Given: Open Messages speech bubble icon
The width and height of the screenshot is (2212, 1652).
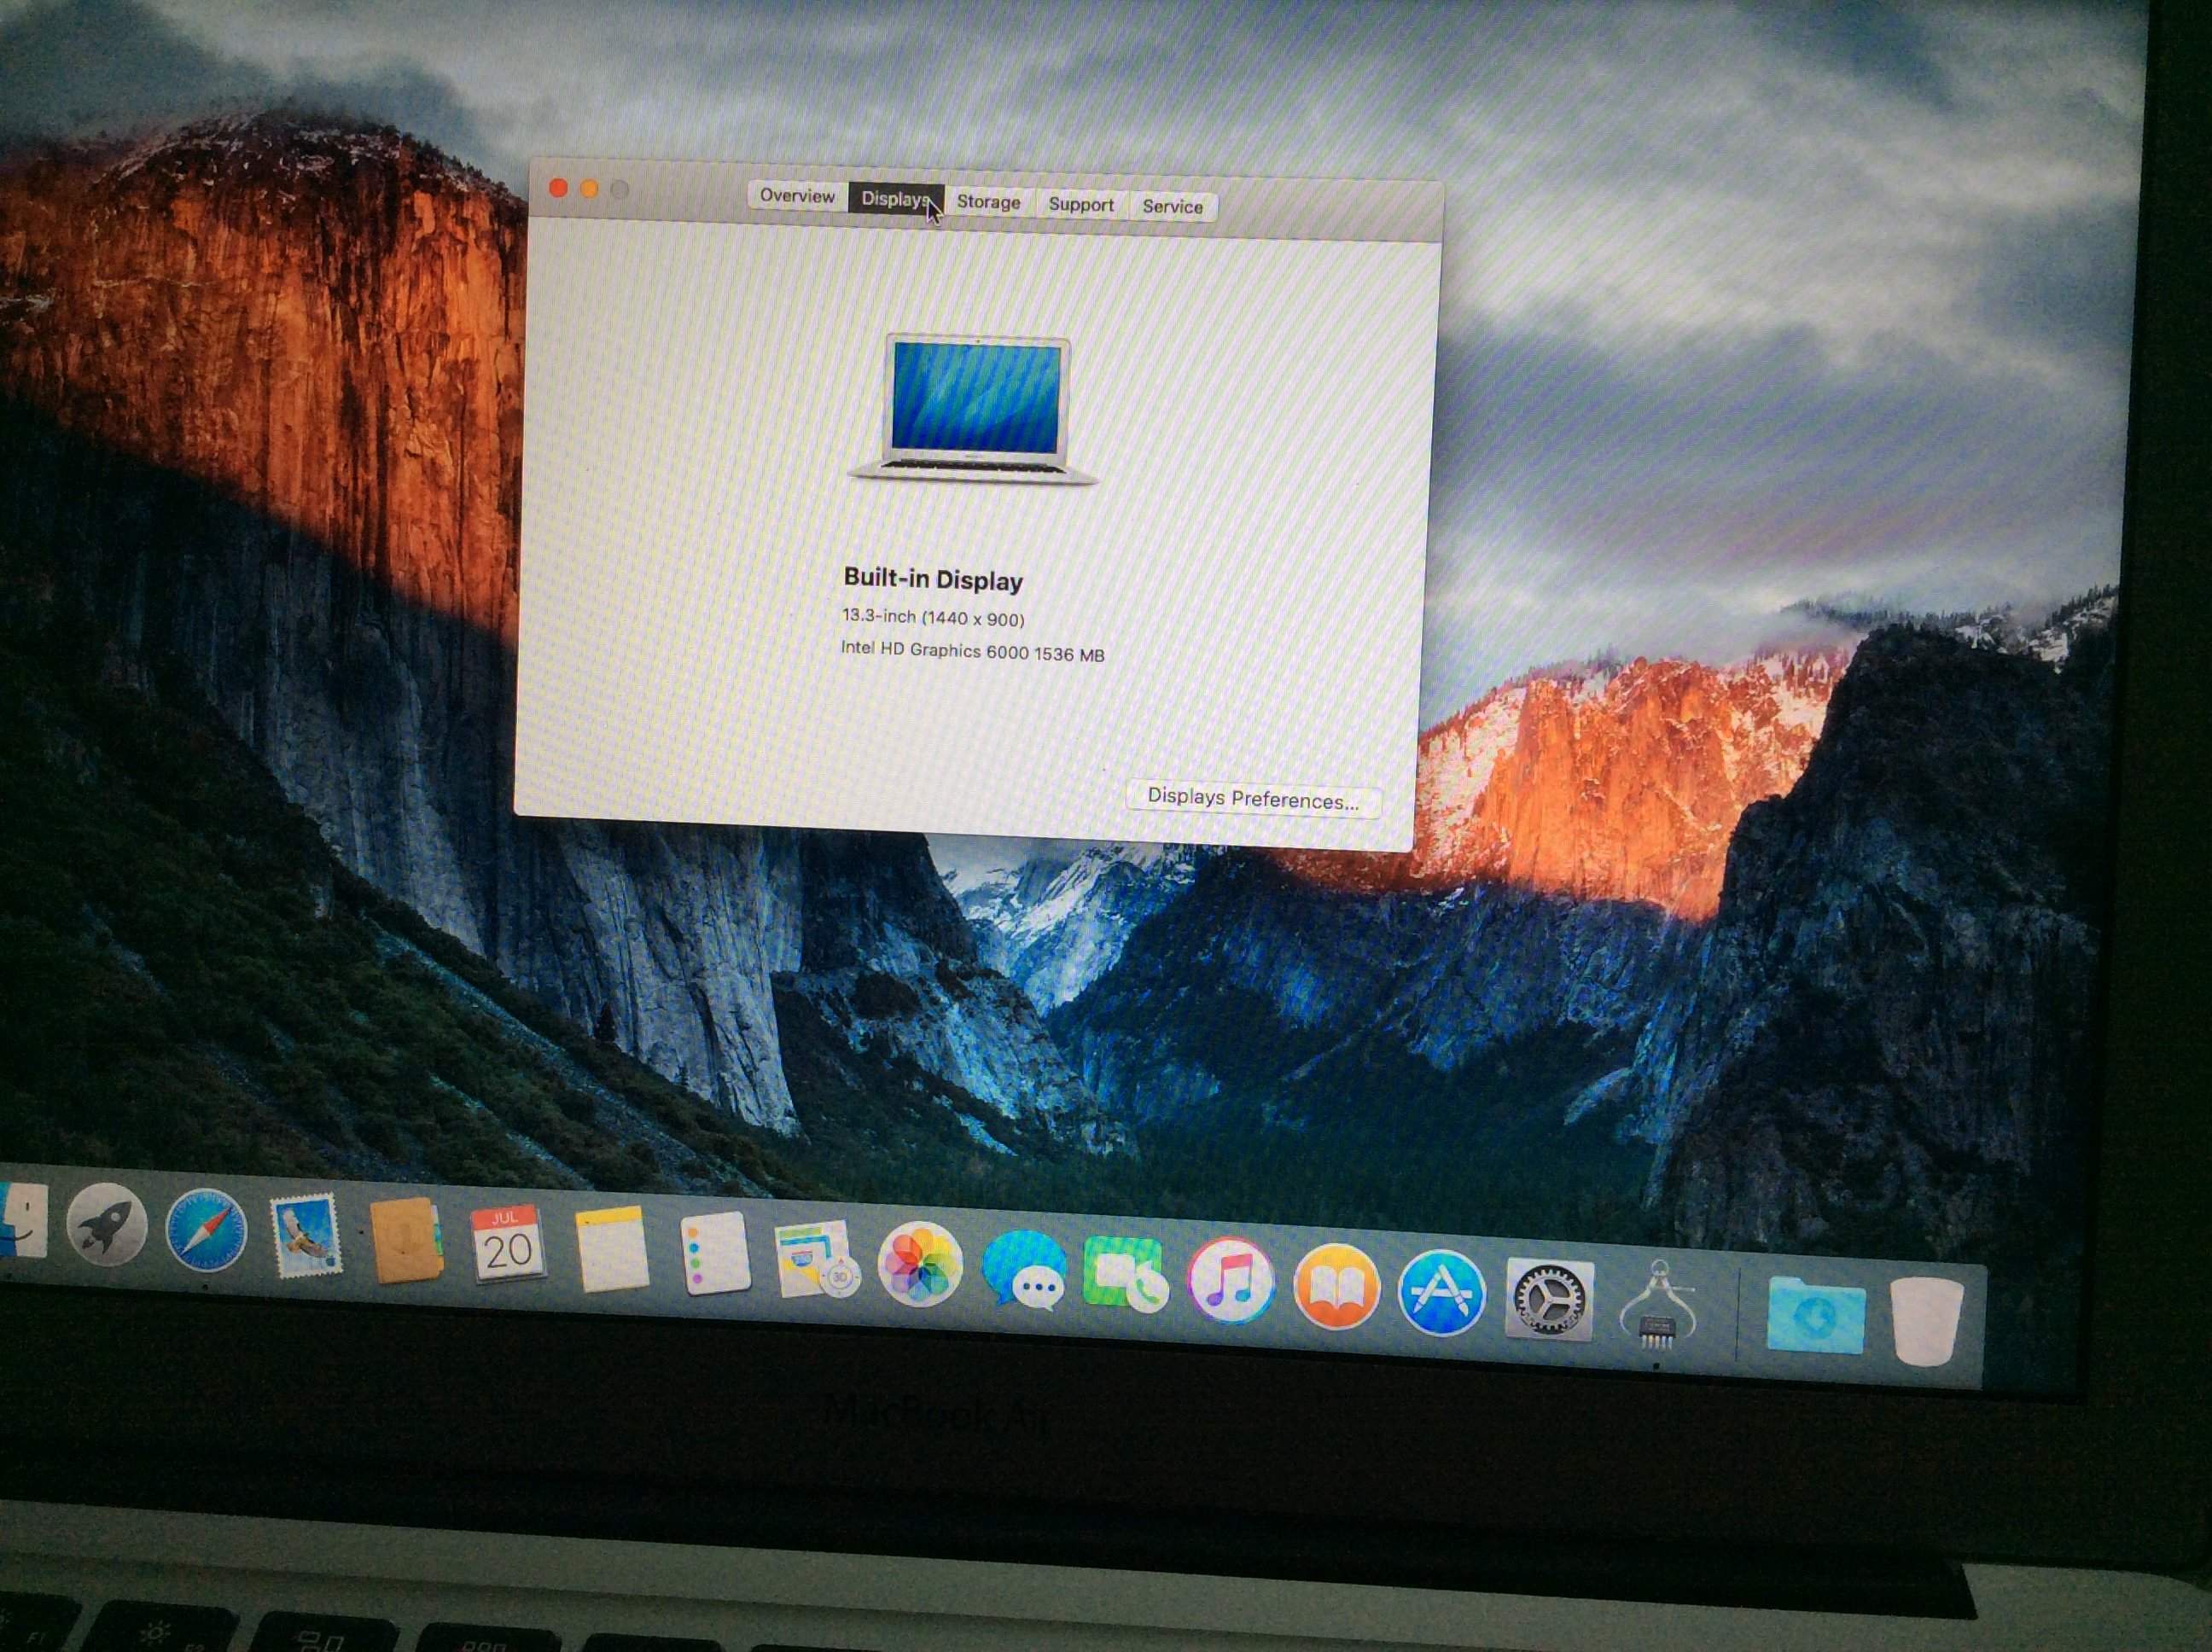Looking at the screenshot, I should pos(1023,1270).
